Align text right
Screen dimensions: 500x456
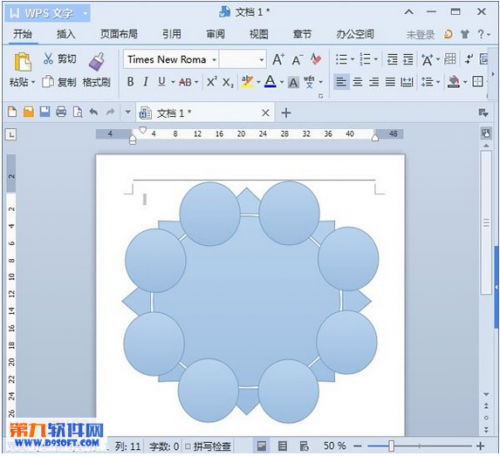(x=374, y=82)
